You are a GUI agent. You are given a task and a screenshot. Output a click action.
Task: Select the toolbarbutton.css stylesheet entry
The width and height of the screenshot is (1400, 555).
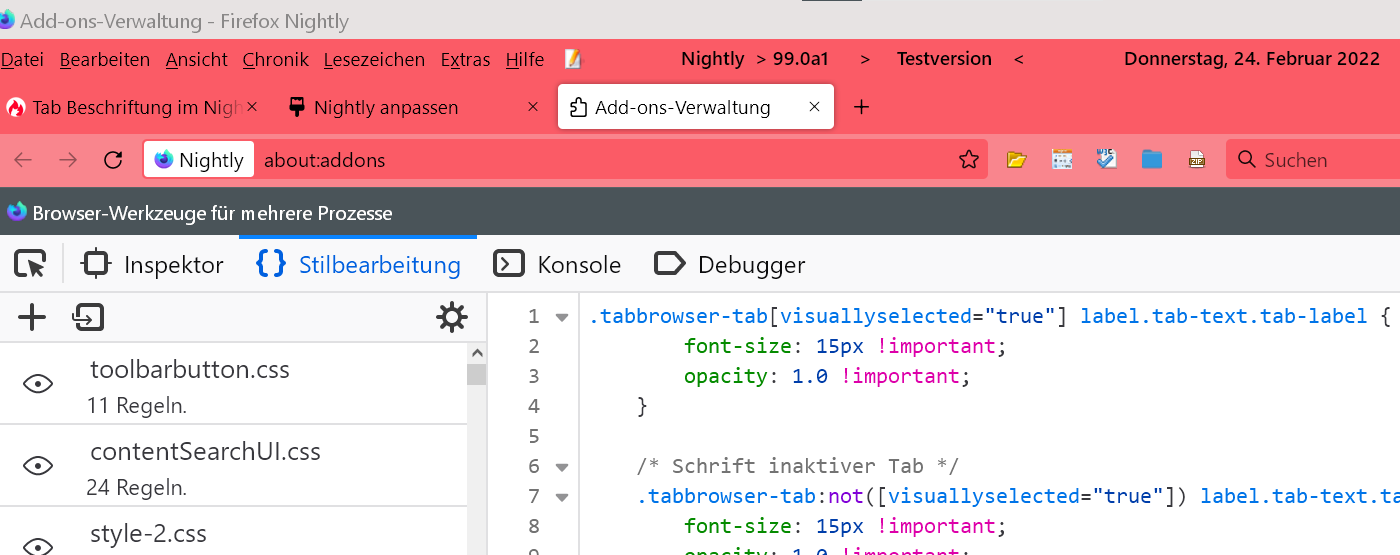pos(190,370)
